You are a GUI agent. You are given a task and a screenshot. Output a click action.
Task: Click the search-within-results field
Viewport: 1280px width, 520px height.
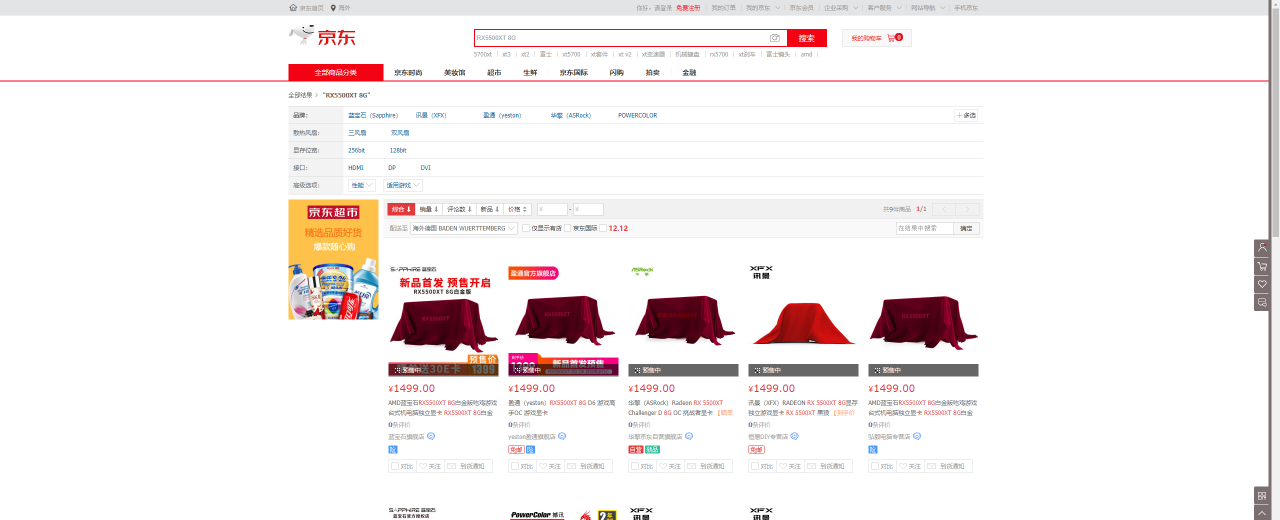925,228
